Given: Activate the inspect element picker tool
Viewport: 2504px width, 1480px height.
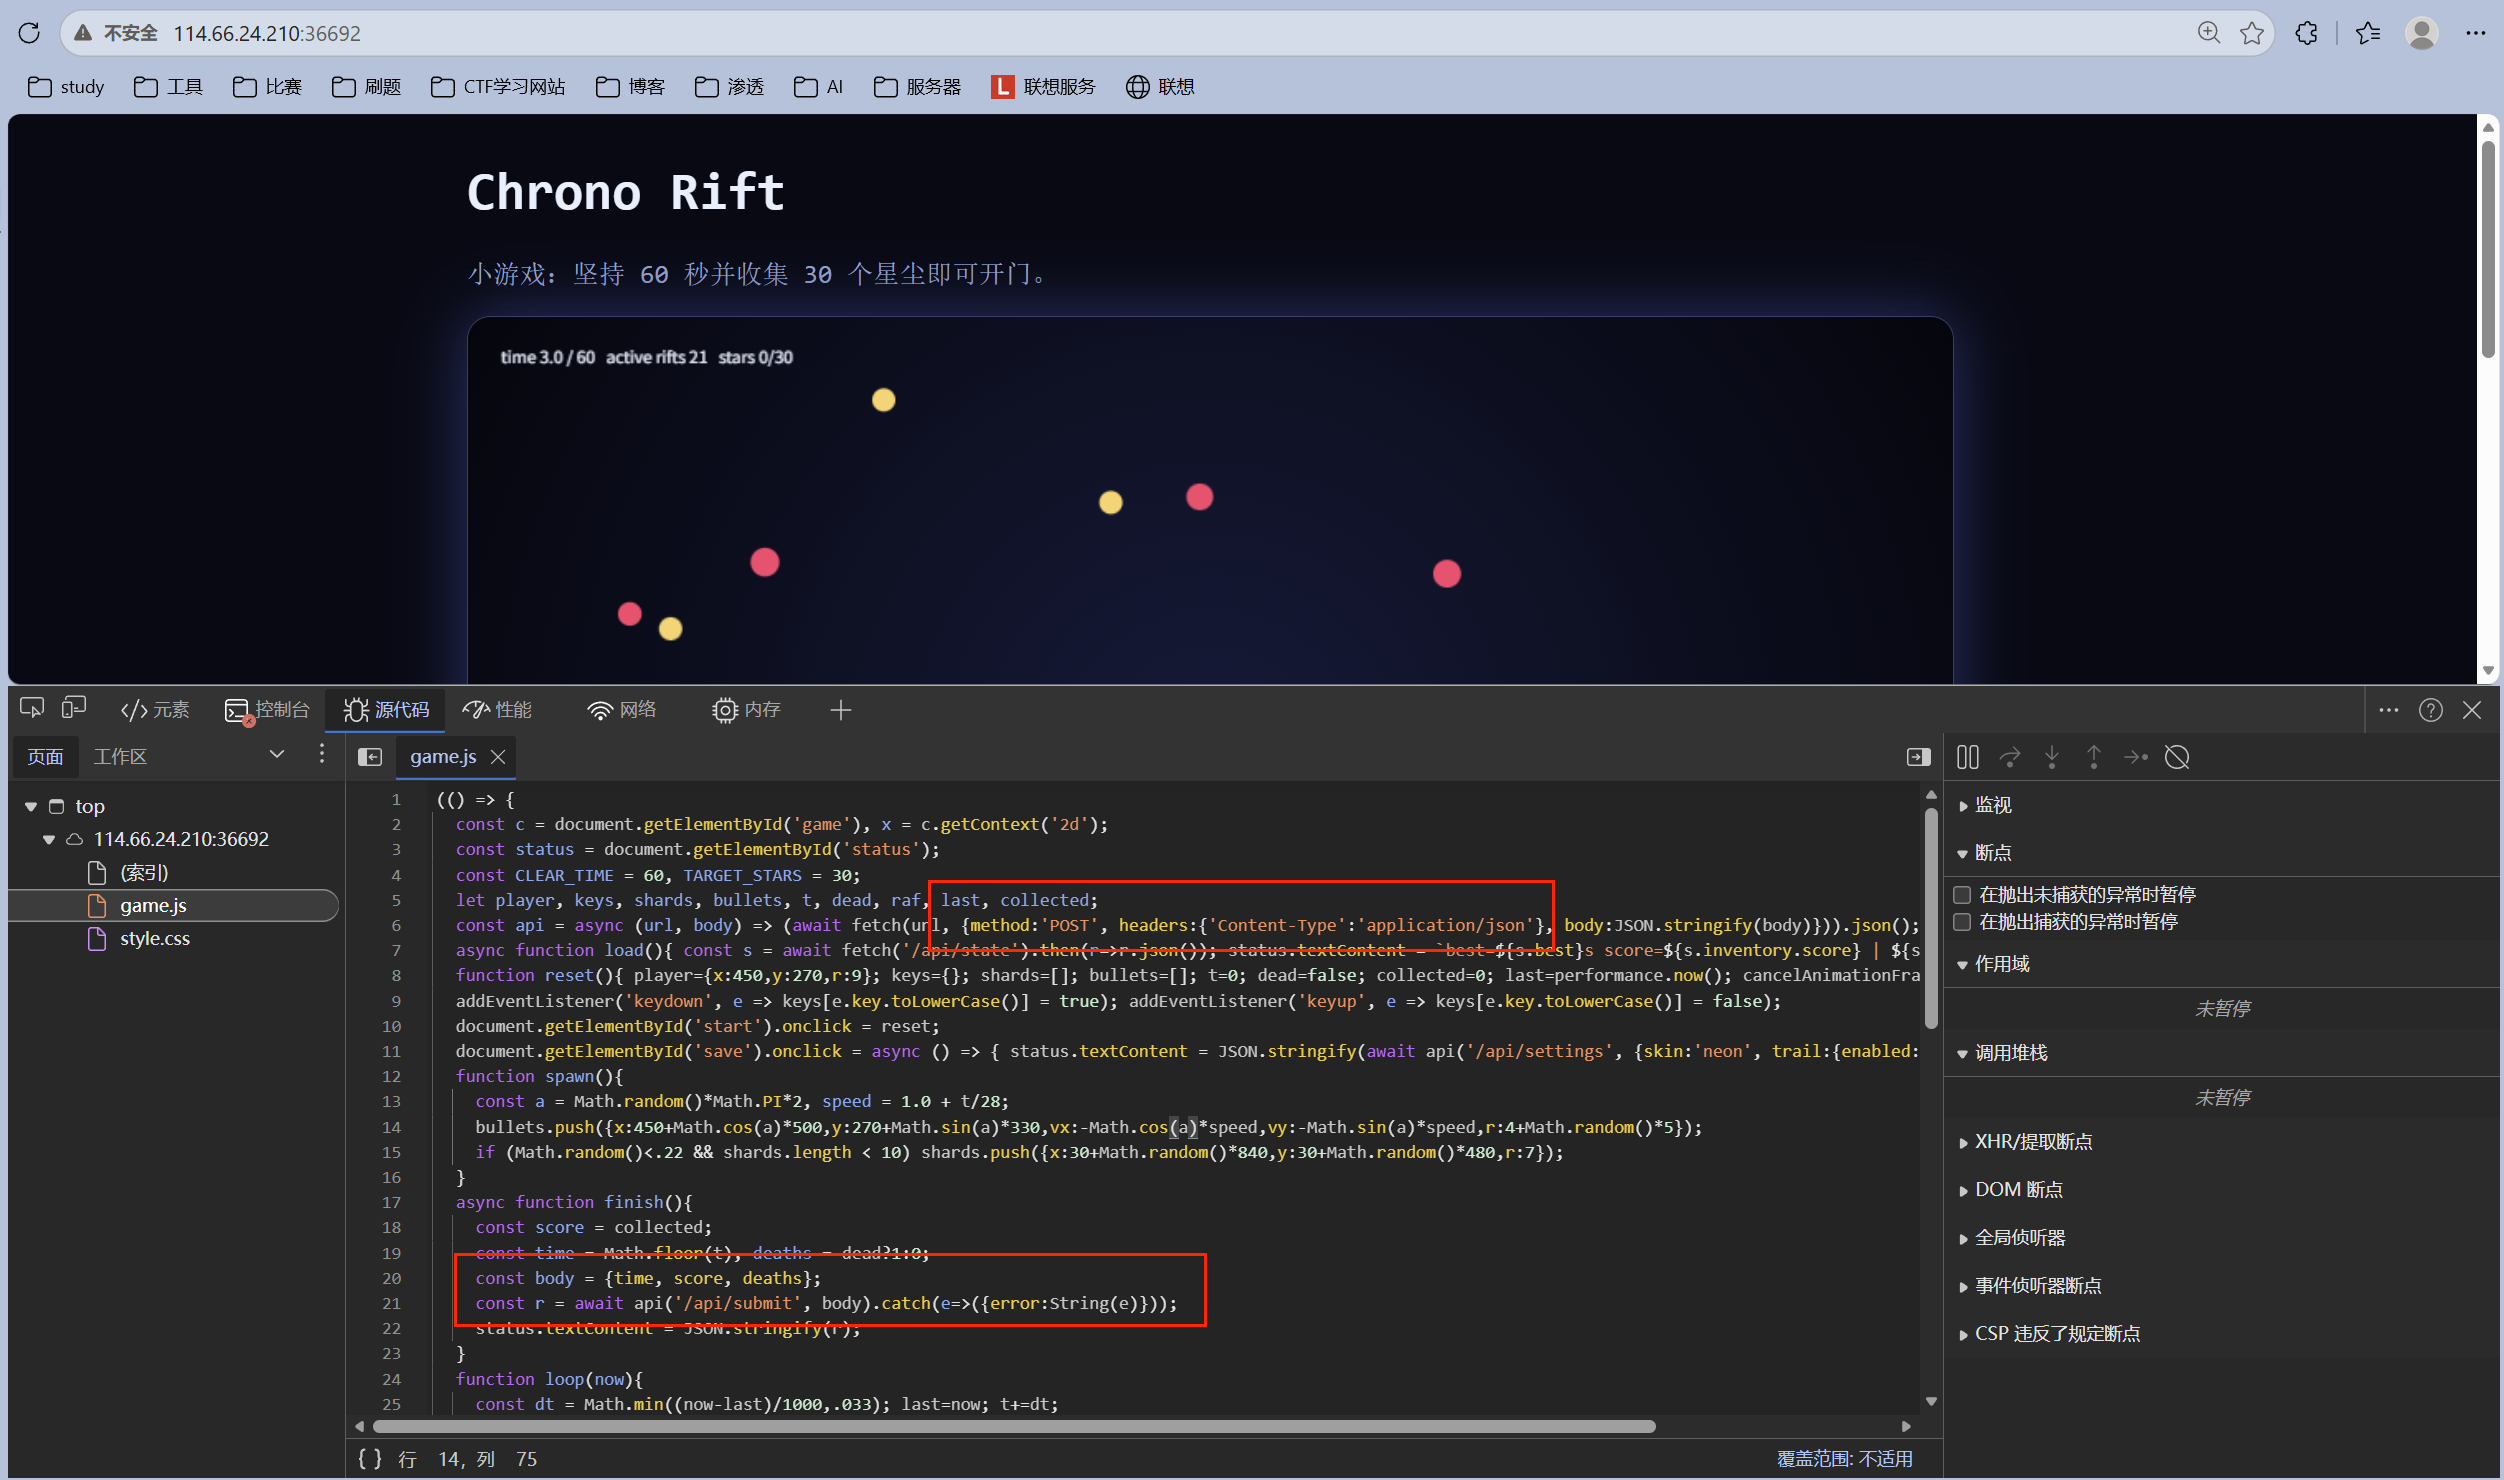Looking at the screenshot, I should pos(32,709).
